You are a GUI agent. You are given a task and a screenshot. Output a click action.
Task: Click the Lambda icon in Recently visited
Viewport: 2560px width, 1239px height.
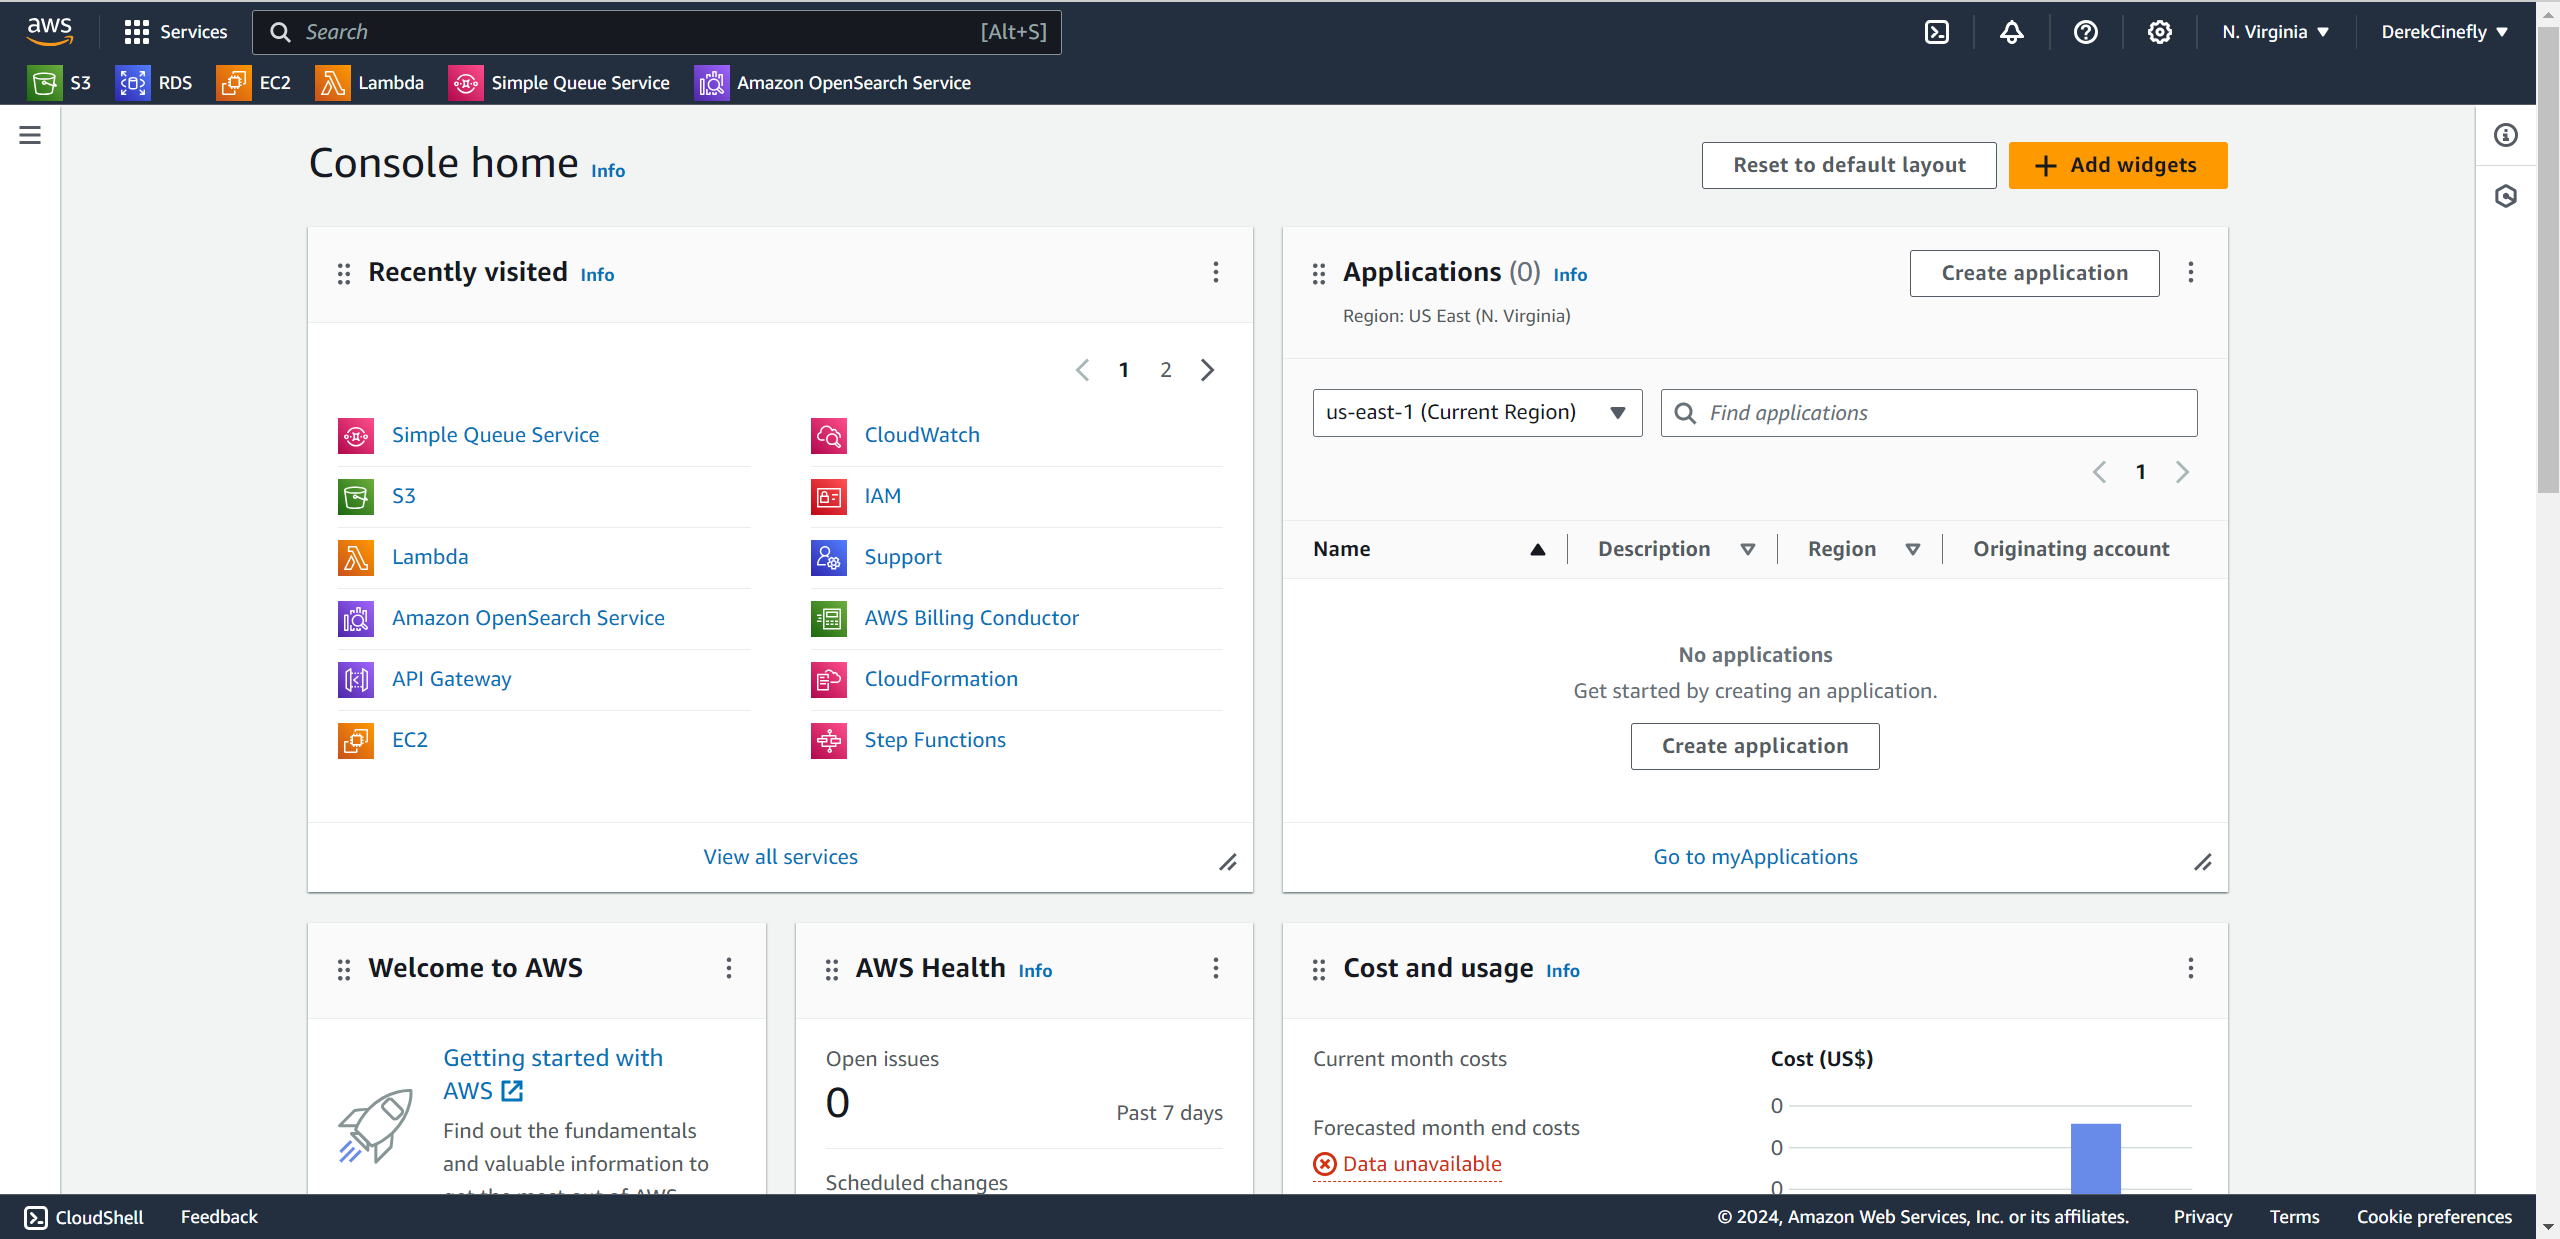(356, 557)
